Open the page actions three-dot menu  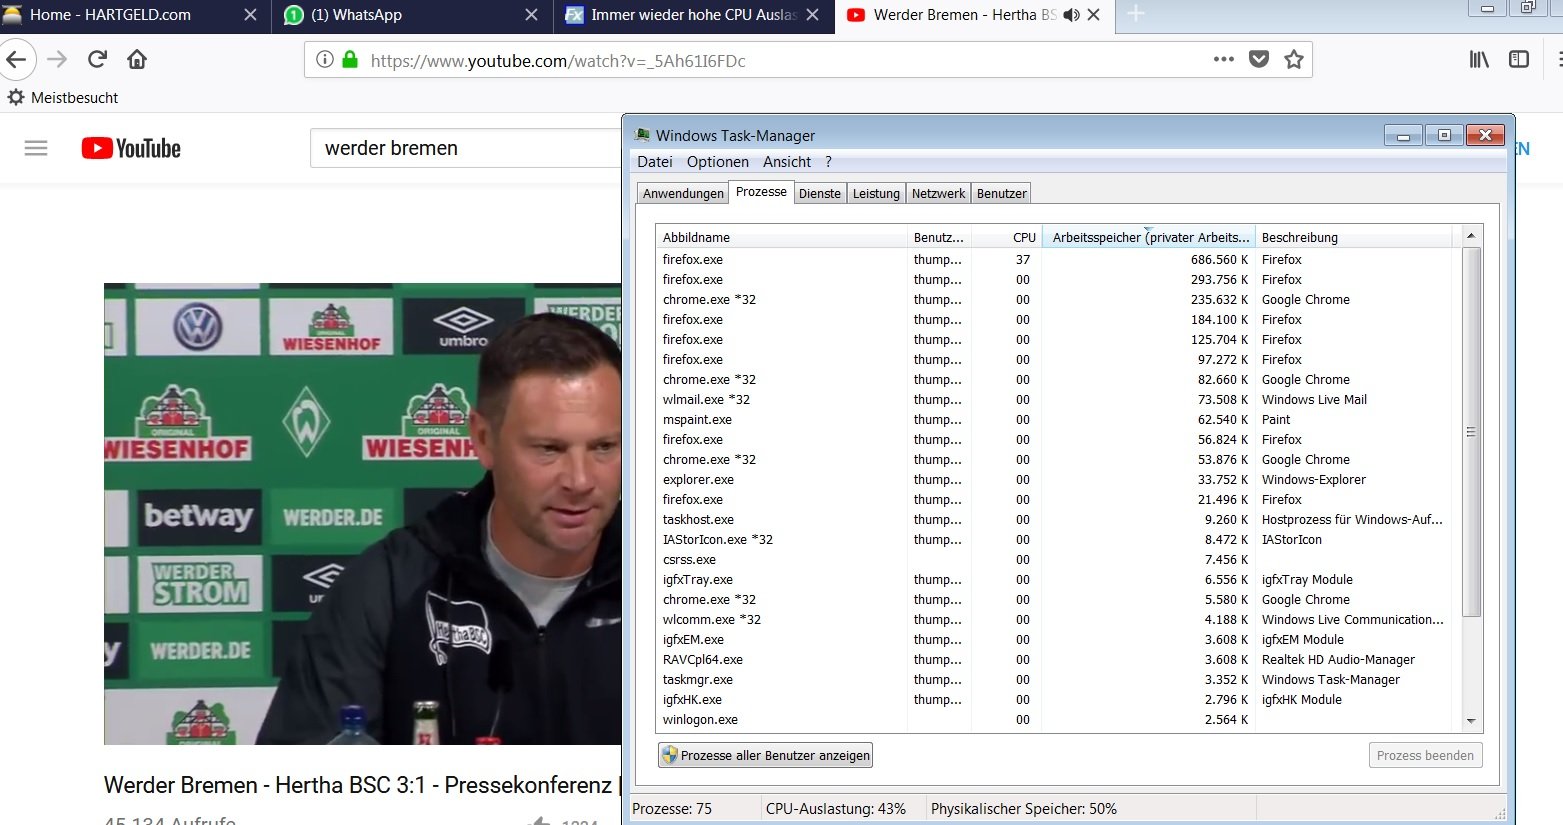[1224, 60]
